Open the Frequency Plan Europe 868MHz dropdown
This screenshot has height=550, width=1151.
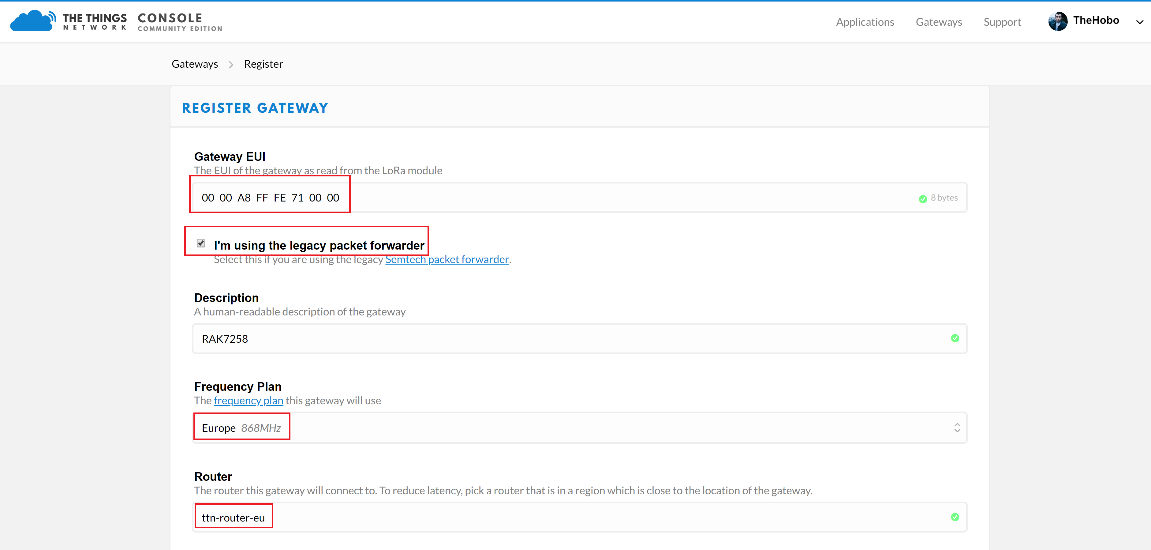coord(580,427)
